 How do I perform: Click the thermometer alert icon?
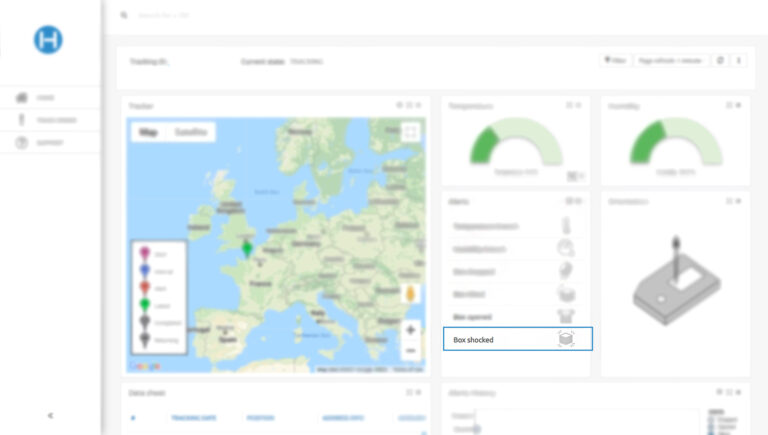point(566,225)
